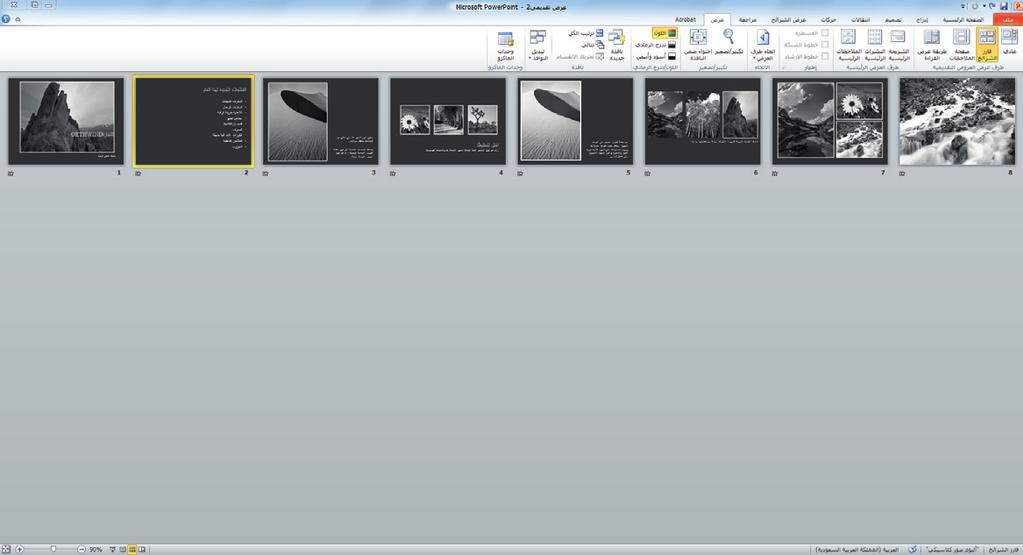
Task: Click spell check icon on status bar
Action: [913, 550]
